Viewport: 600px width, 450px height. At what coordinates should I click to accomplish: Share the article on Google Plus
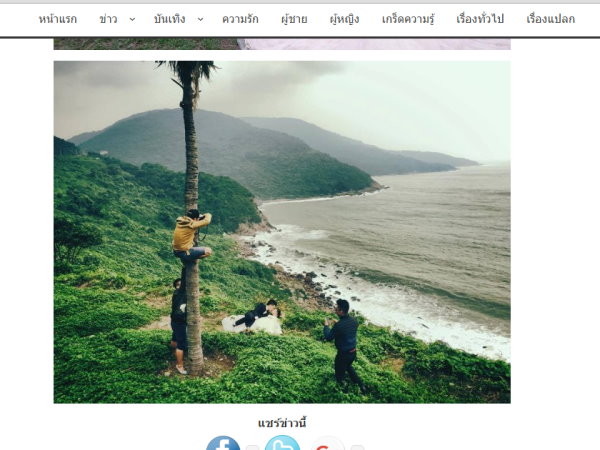tap(327, 444)
